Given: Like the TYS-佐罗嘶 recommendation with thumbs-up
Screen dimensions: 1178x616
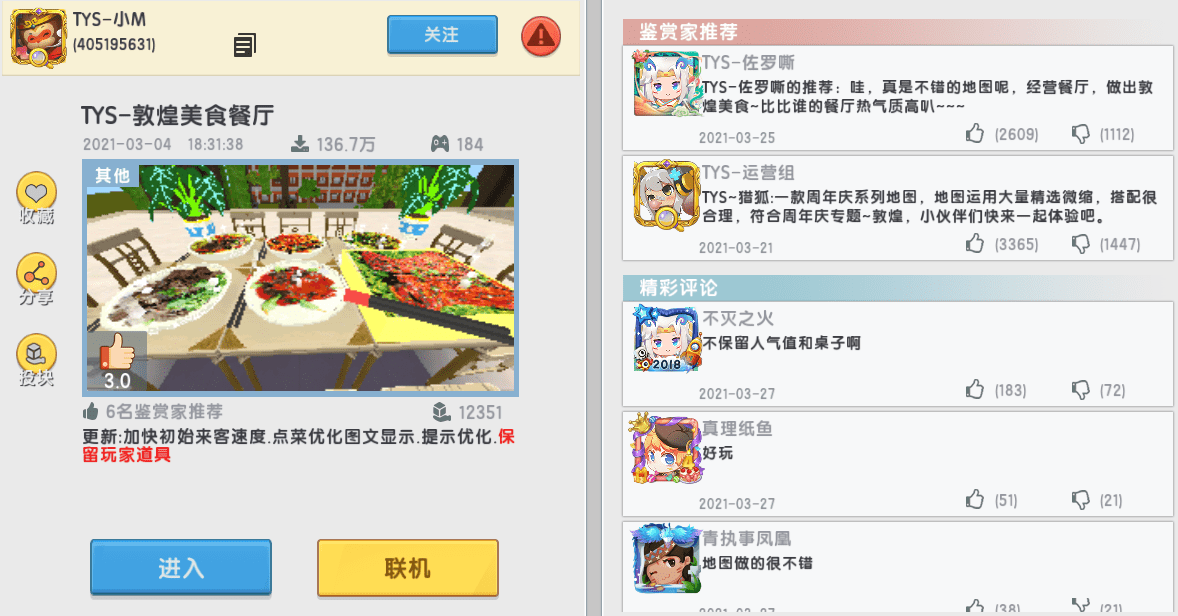Looking at the screenshot, I should tap(974, 134).
